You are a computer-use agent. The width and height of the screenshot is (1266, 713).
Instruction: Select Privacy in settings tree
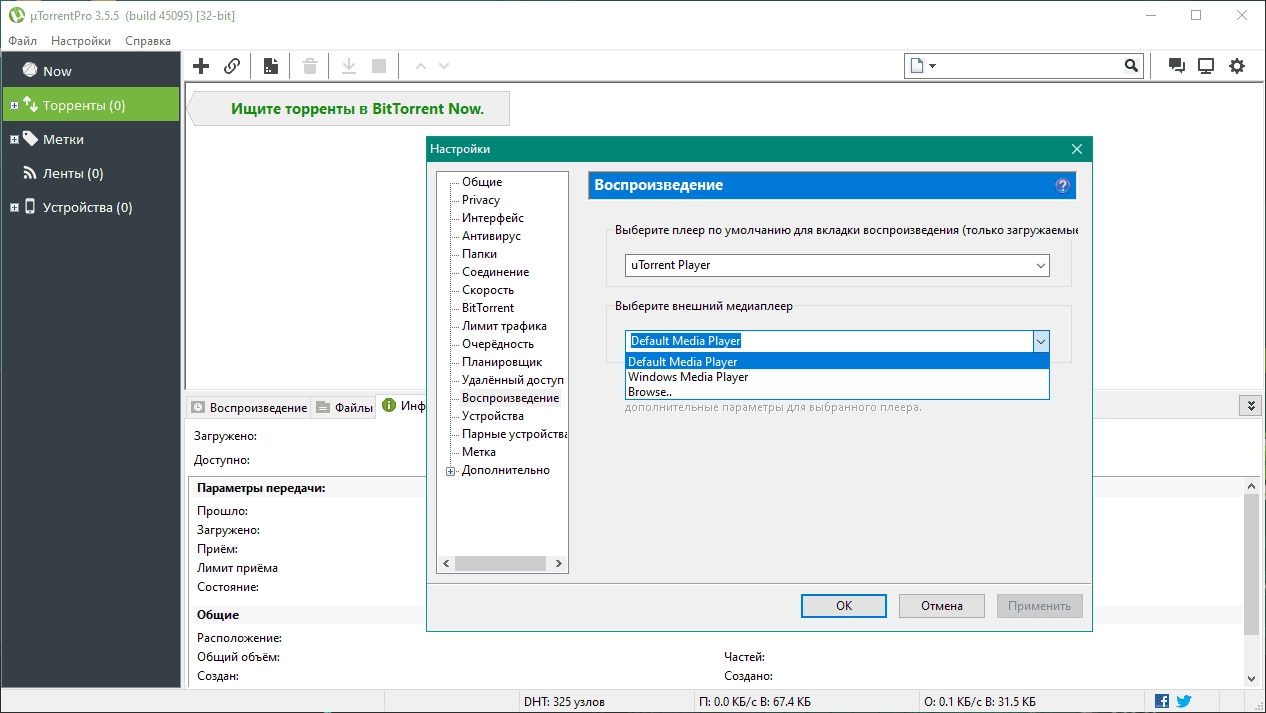tap(481, 200)
